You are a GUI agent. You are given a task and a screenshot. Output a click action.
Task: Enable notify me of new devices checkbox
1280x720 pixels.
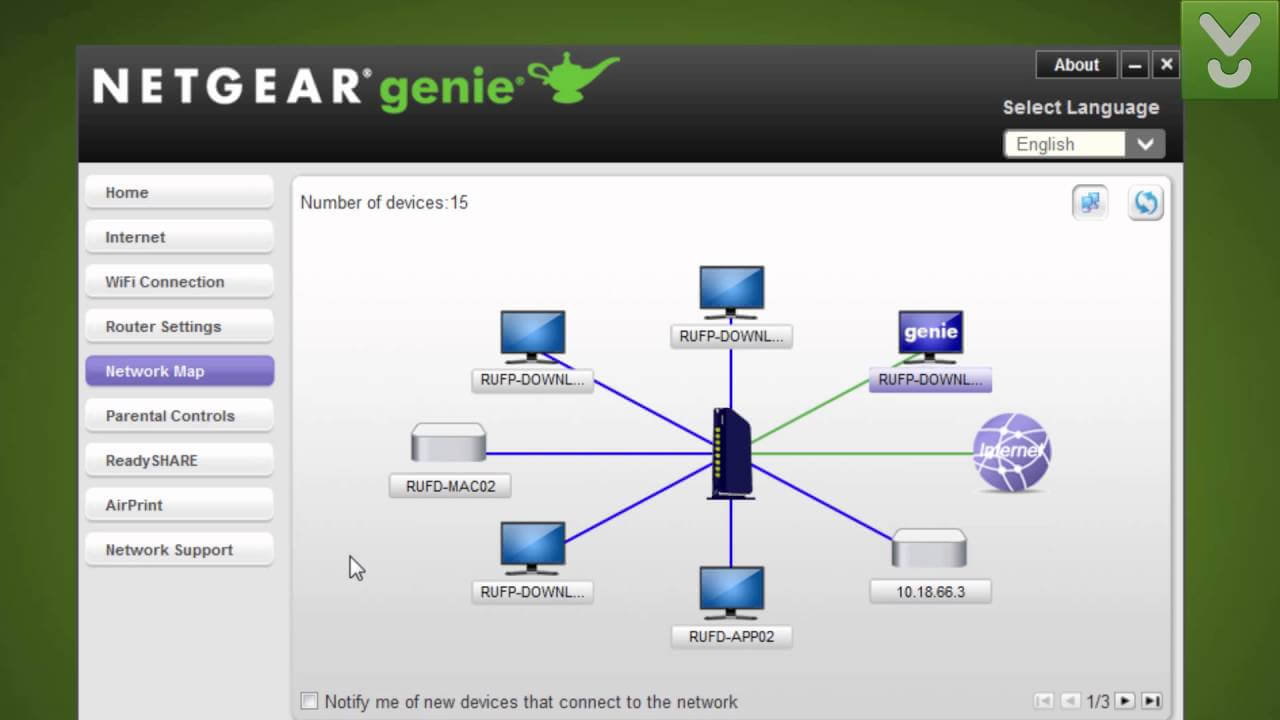tap(310, 702)
